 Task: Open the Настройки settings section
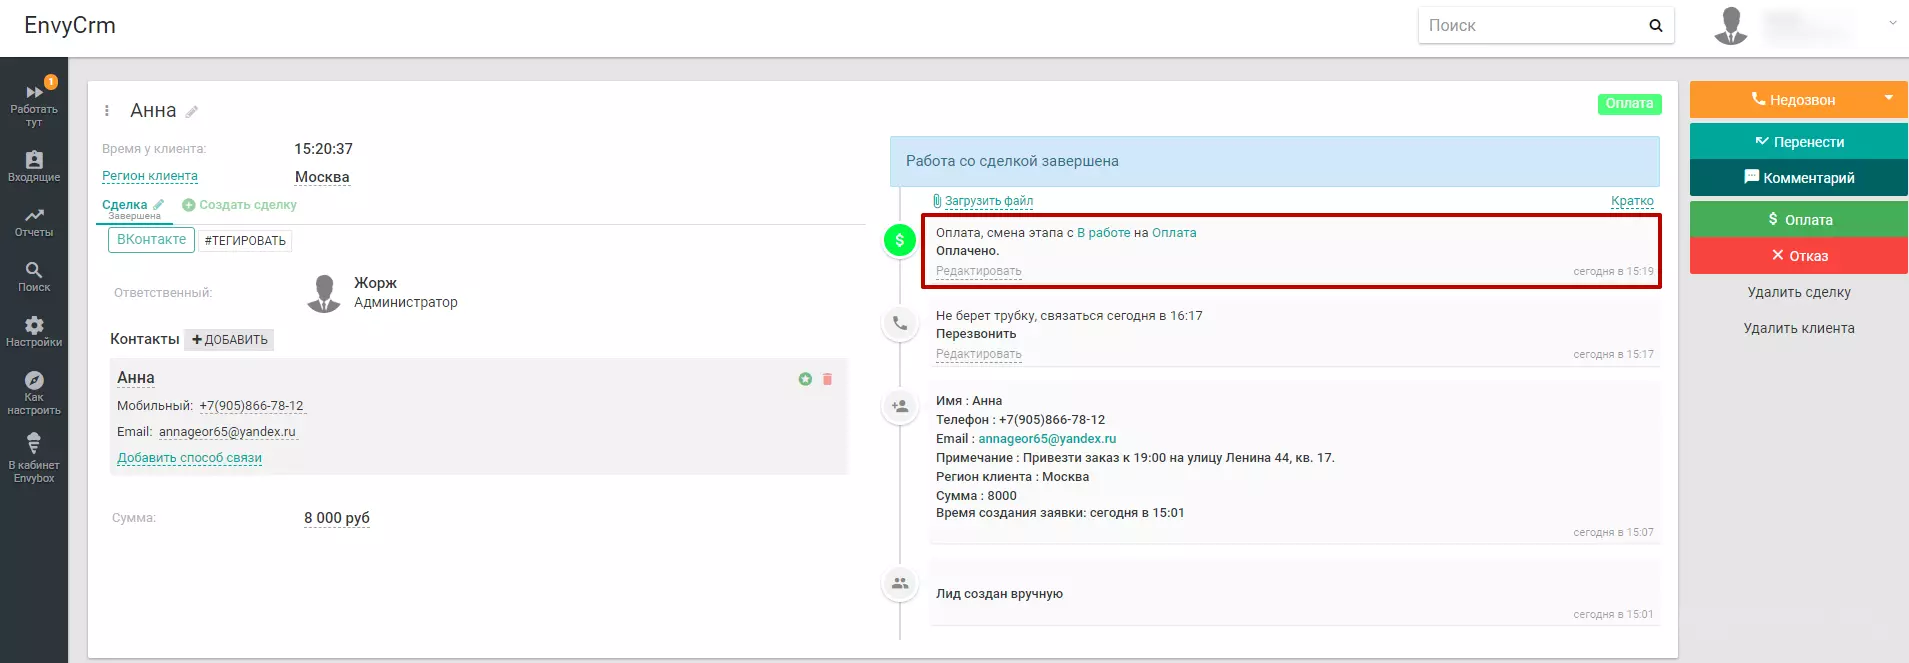pos(34,332)
